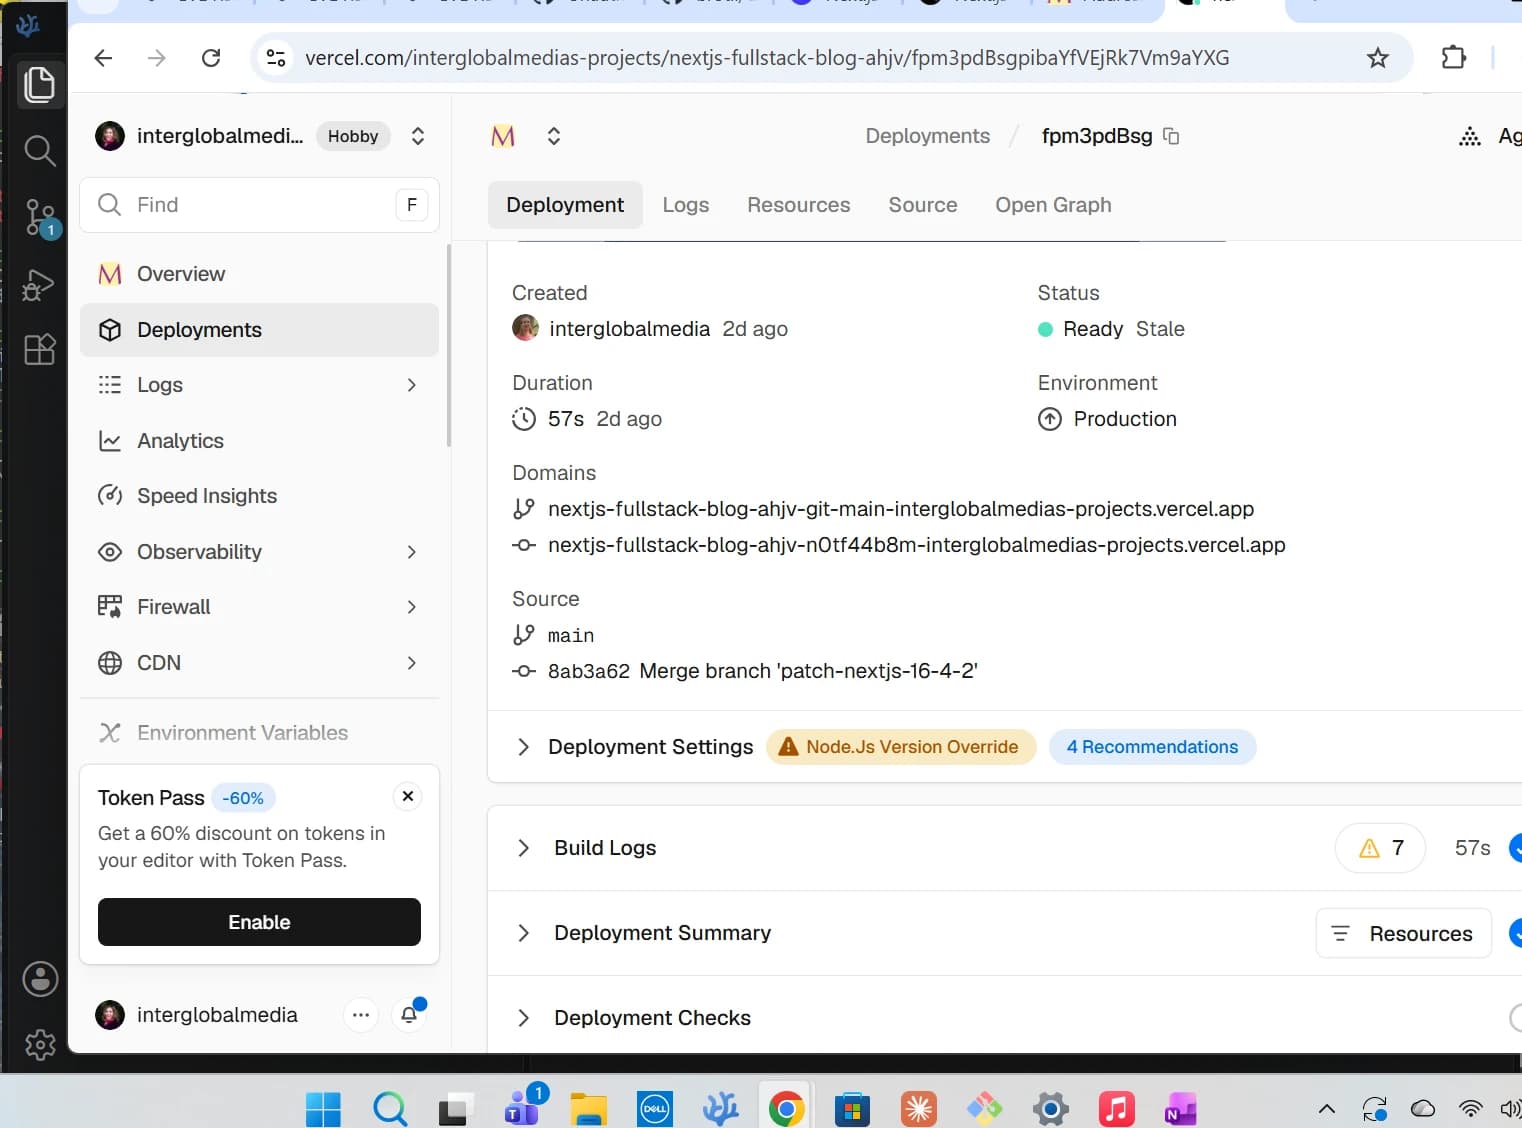Screen dimensions: 1522x1128
Task: Switch to the Source tab
Action: pos(923,205)
